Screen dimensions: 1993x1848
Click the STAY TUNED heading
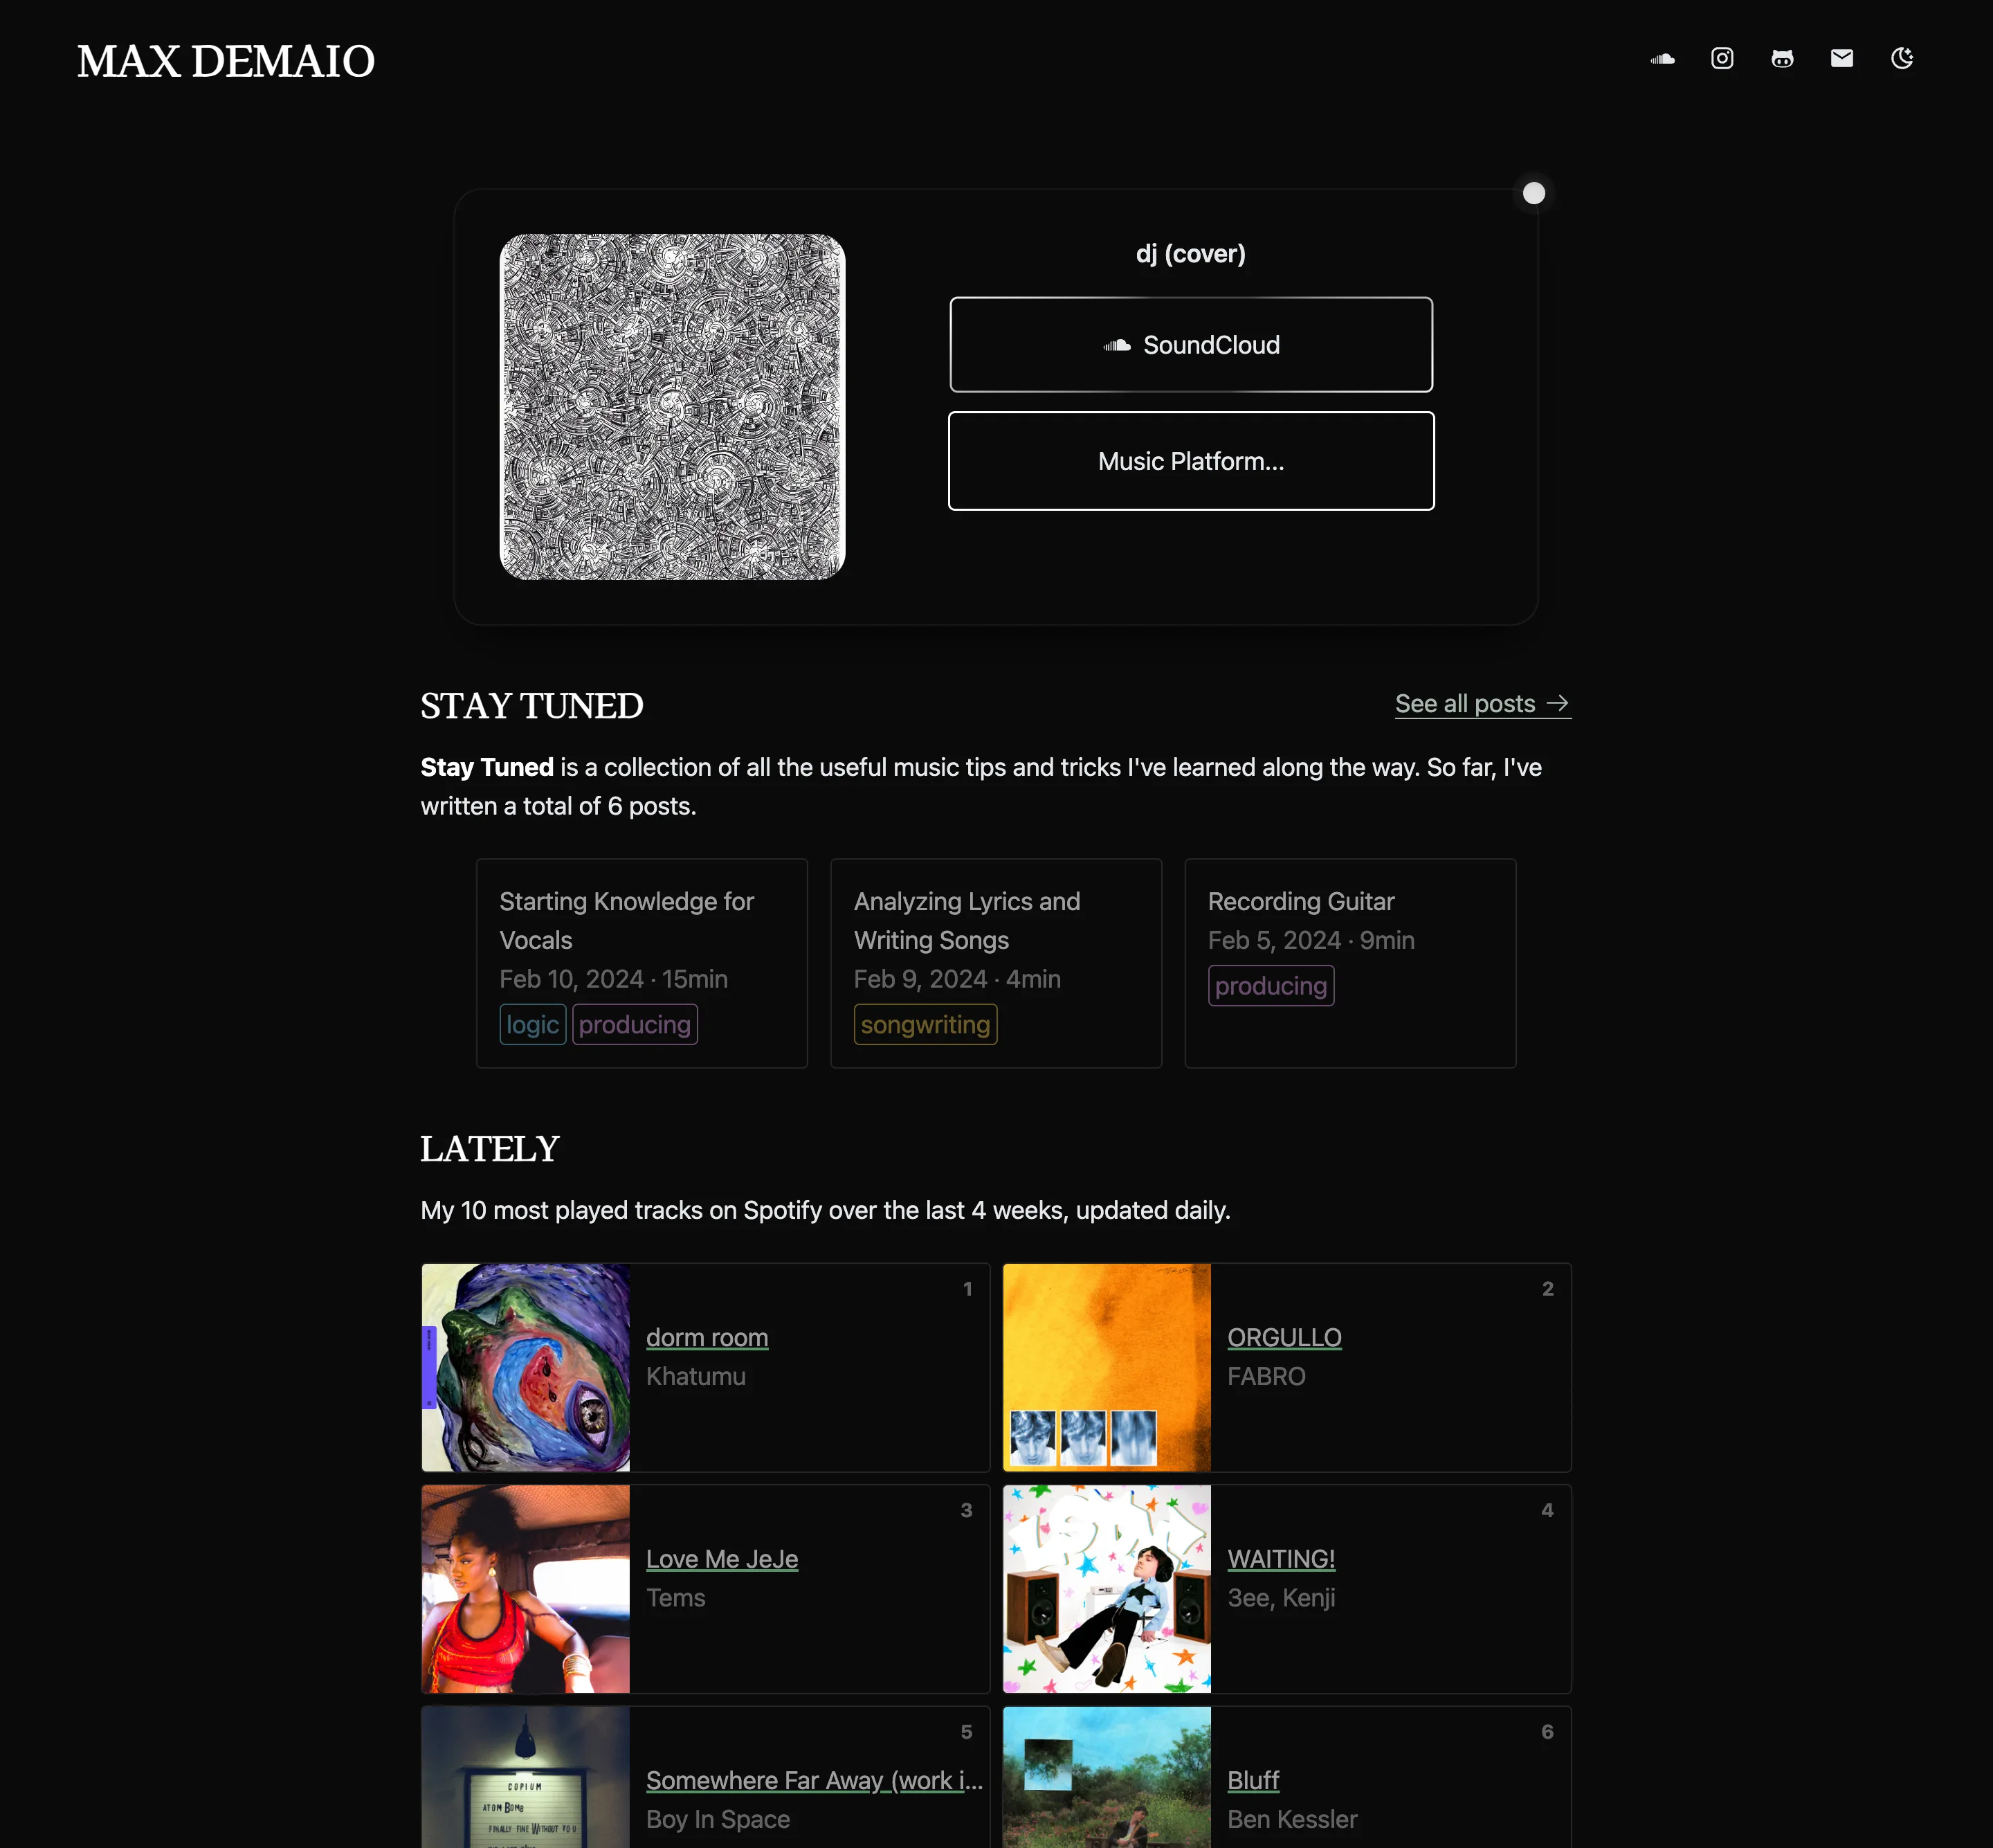point(532,706)
